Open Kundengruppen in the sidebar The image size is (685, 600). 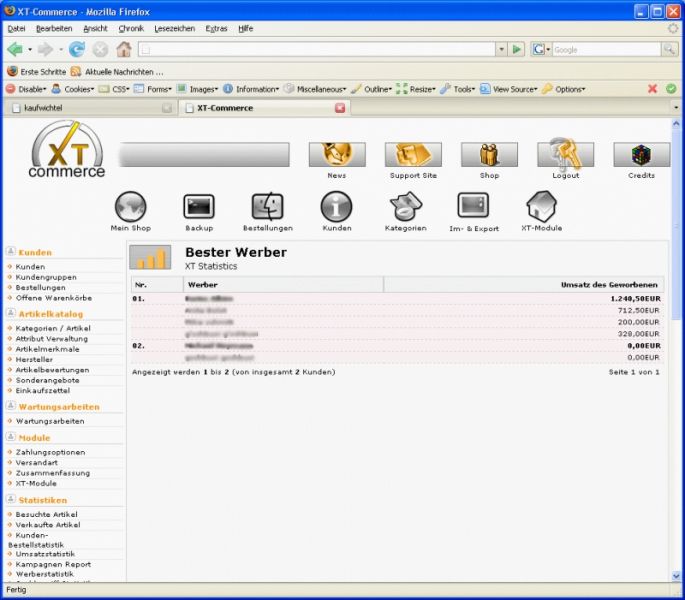point(46,277)
